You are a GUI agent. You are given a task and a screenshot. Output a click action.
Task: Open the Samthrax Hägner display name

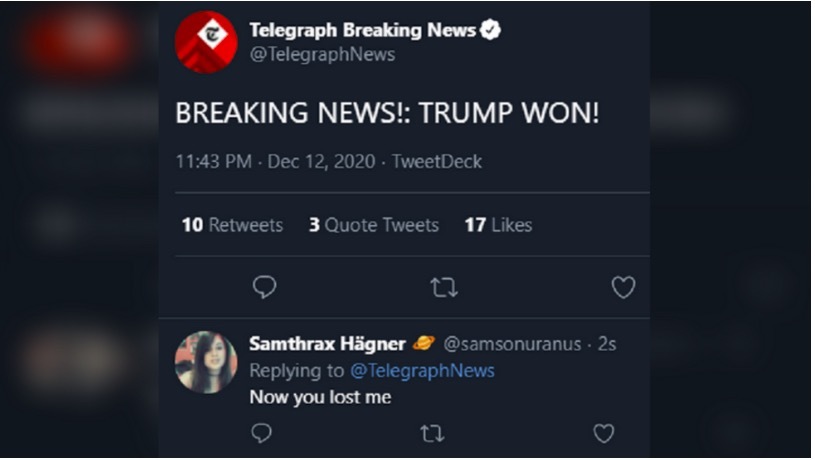327,344
